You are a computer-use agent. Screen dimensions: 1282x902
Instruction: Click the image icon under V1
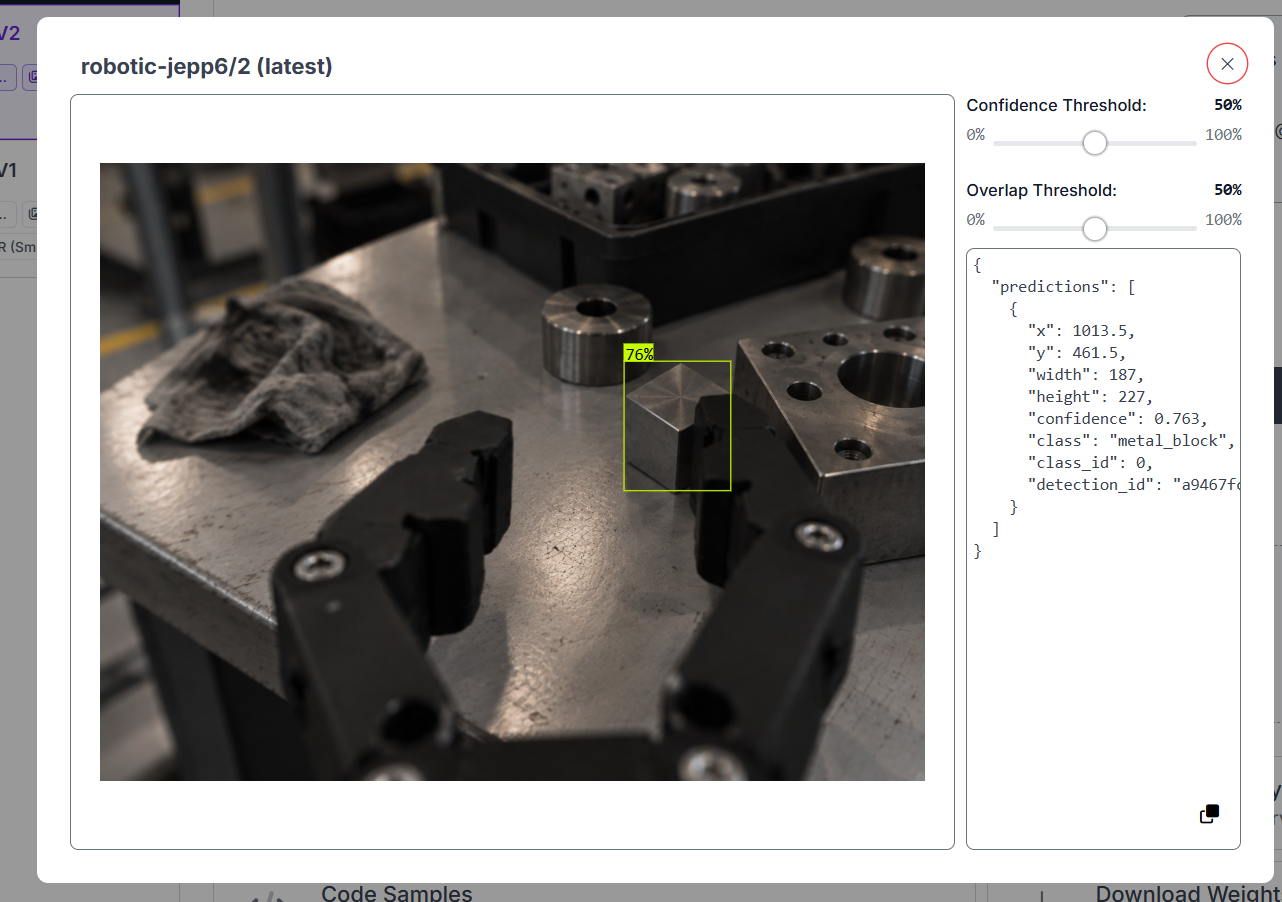(31, 213)
